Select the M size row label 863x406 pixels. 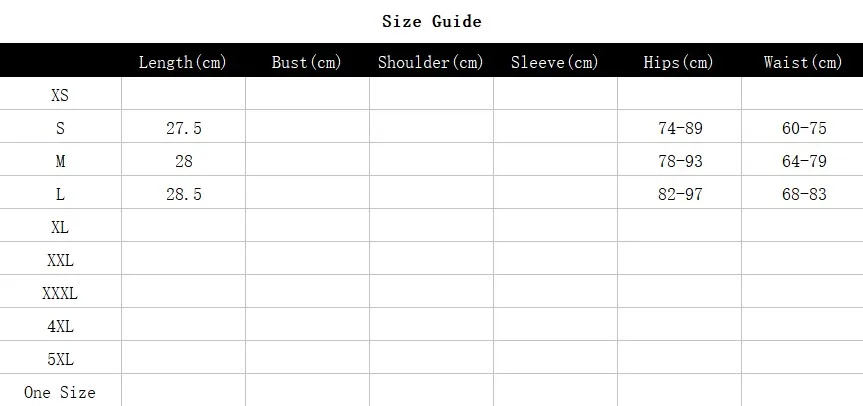point(60,161)
